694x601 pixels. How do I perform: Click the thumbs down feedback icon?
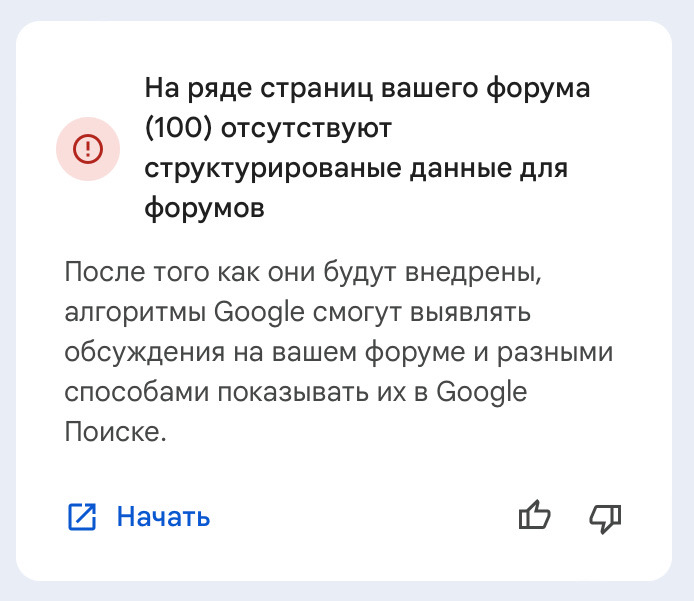[605, 519]
